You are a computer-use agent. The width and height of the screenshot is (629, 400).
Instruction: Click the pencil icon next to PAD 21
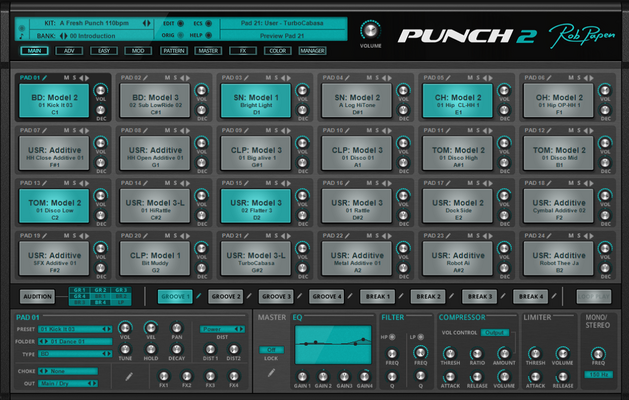[x=247, y=236]
